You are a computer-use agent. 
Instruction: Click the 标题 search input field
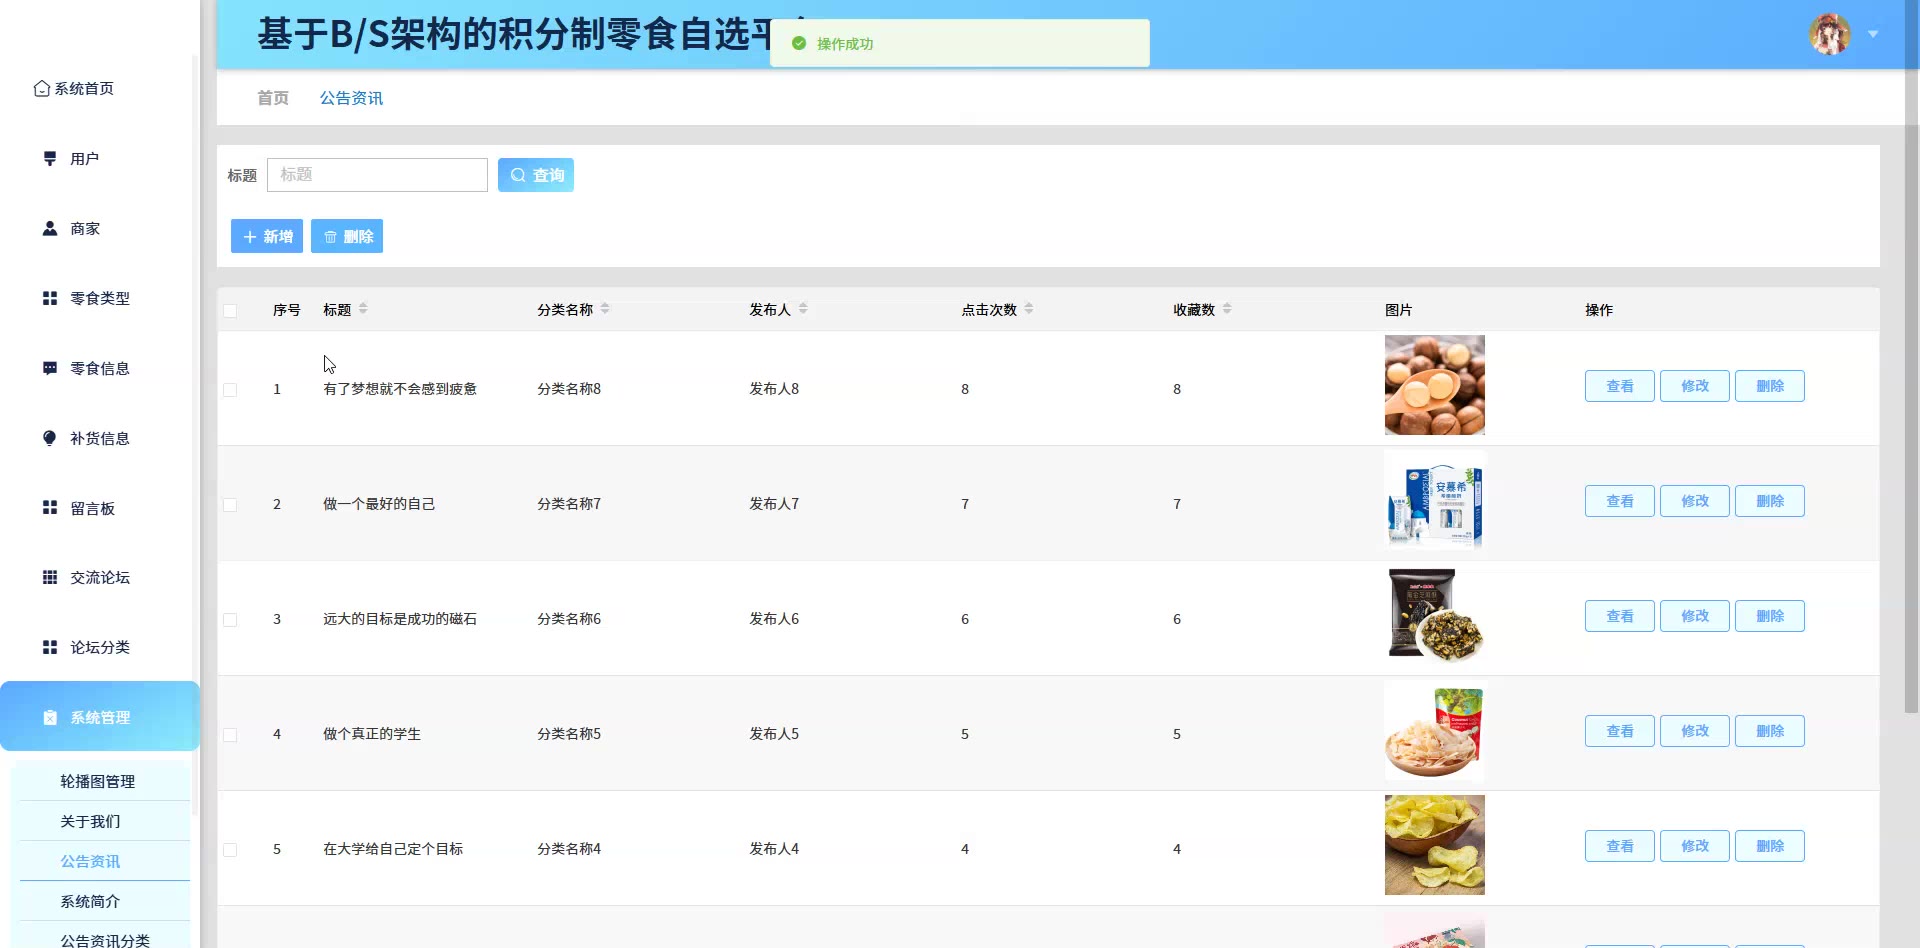[377, 175]
